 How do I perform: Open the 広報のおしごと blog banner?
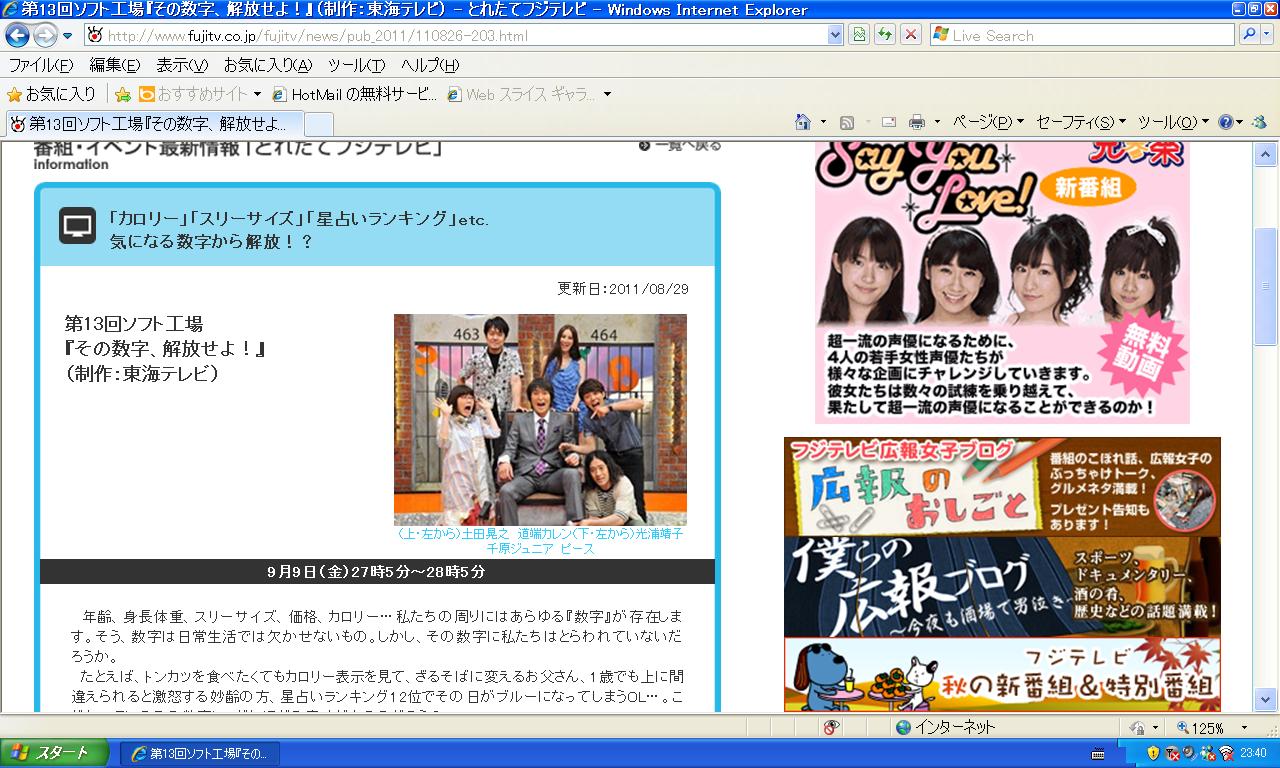coord(1002,487)
